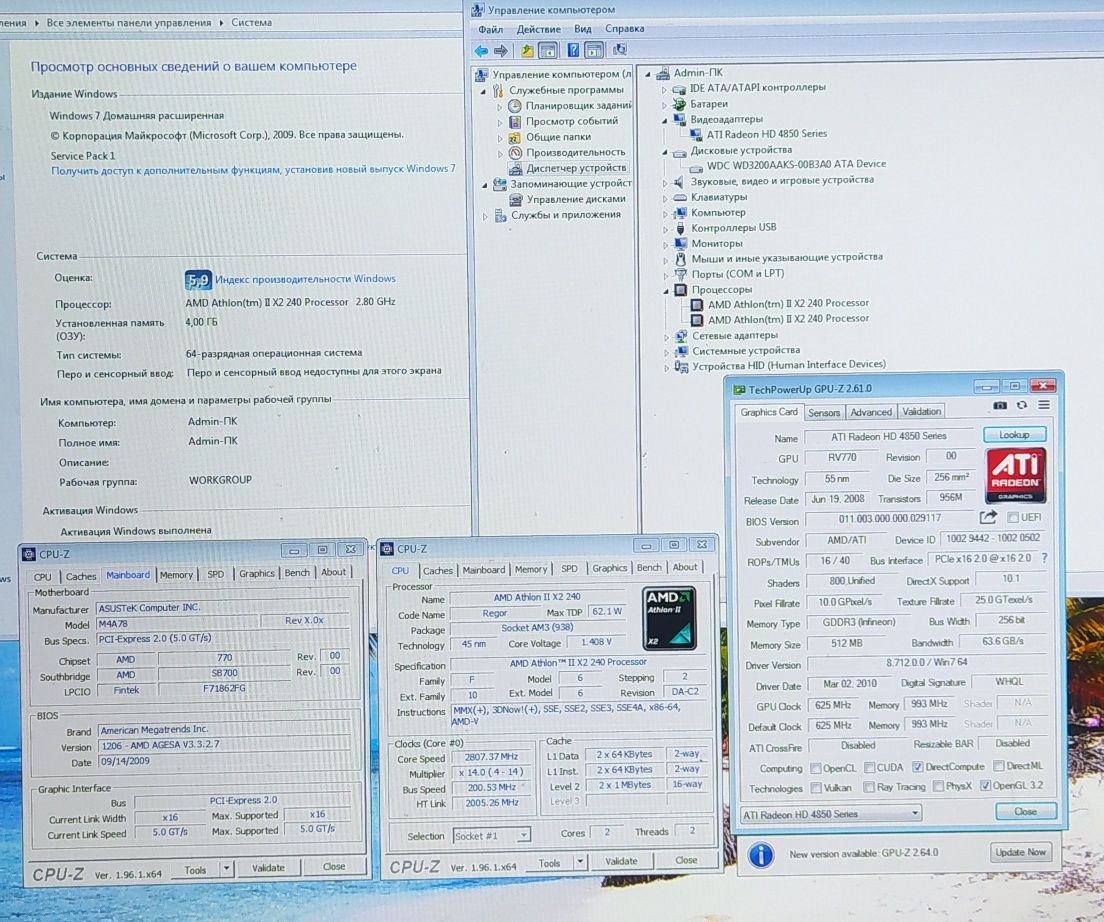Click Validate in CPU-Z Mainboard window
The image size is (1104, 922).
pyautogui.click(x=268, y=868)
